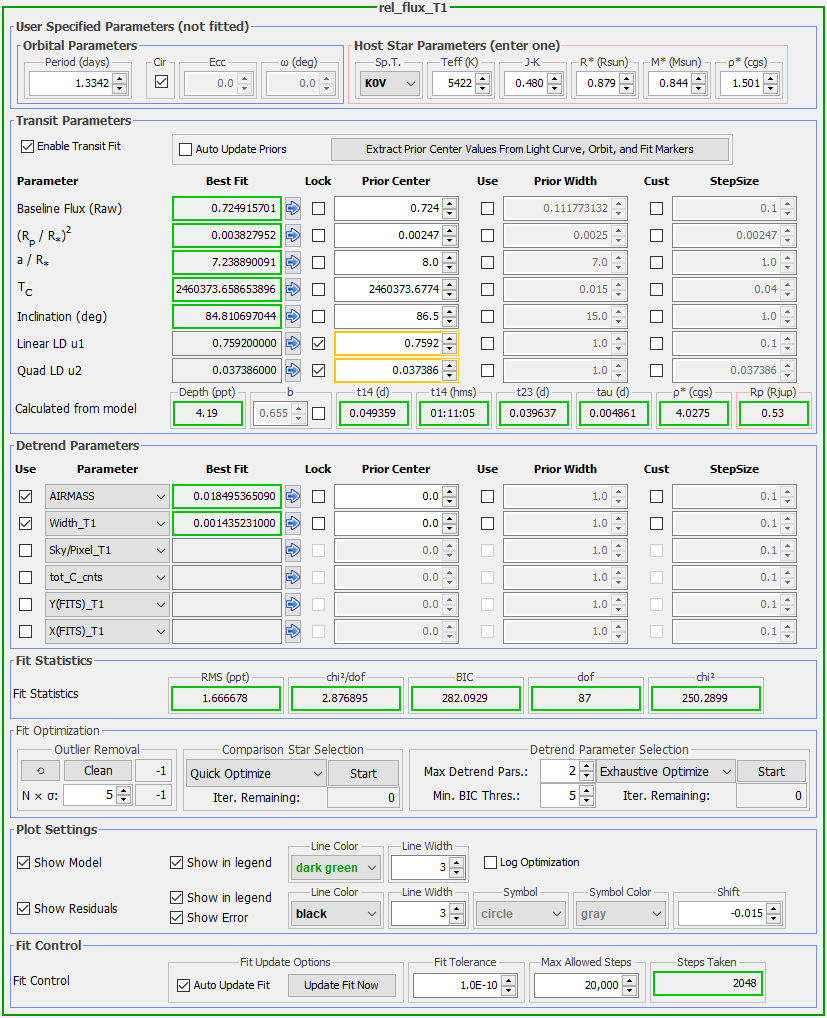Toggle the Show Residuals checkbox
Screen dimensions: 827x1018
(x=23, y=908)
